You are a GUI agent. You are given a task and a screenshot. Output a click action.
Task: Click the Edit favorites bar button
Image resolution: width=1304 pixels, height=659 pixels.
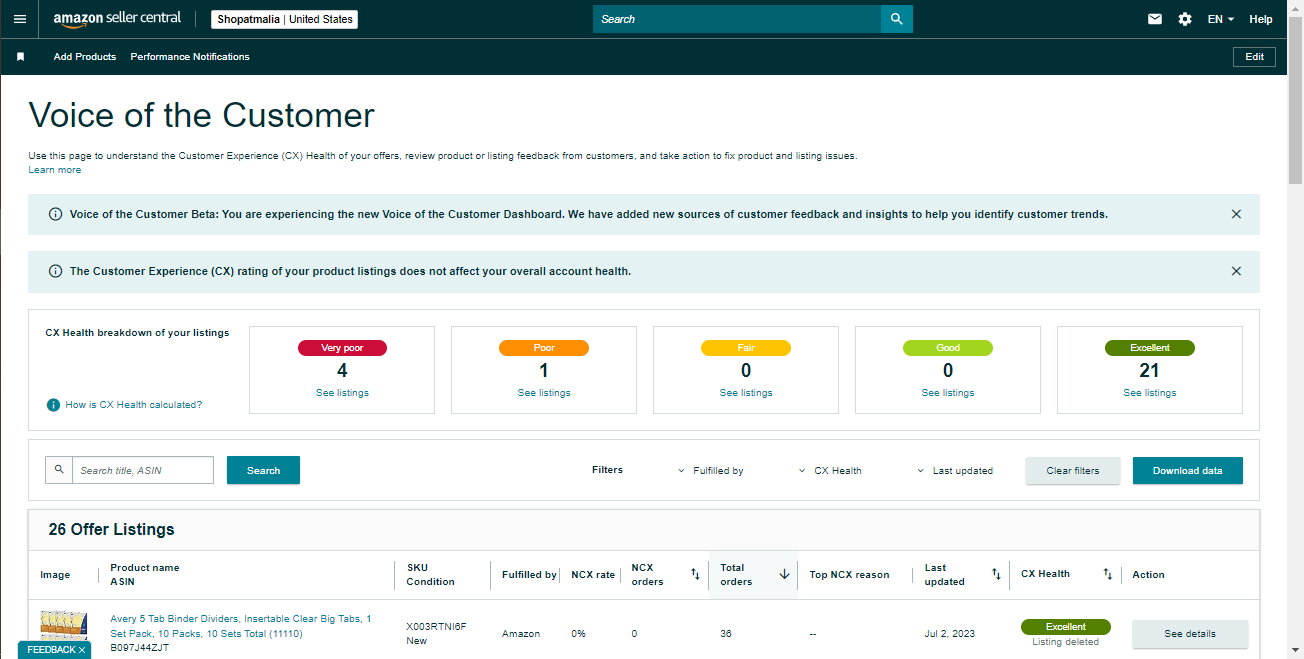pos(1254,57)
